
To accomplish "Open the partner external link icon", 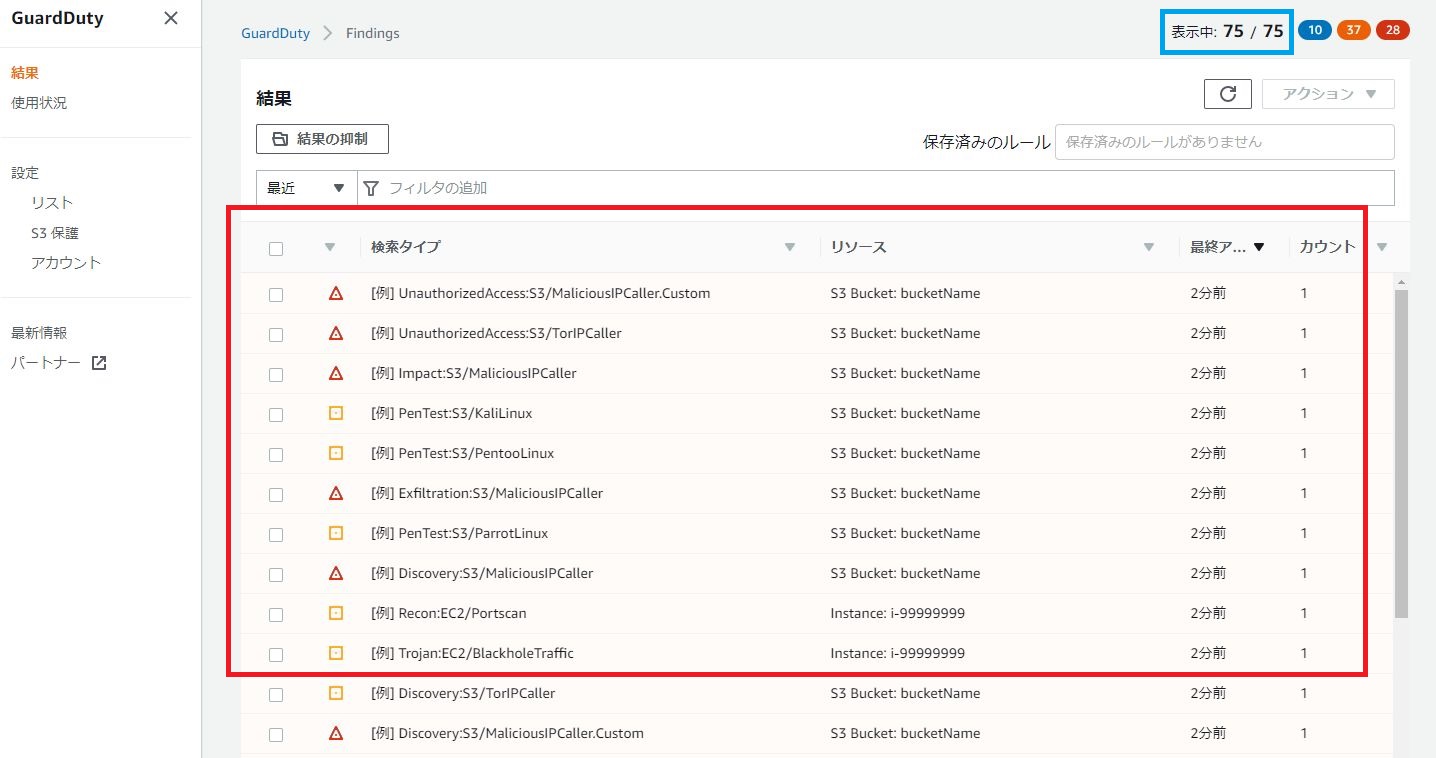I will pos(99,363).
